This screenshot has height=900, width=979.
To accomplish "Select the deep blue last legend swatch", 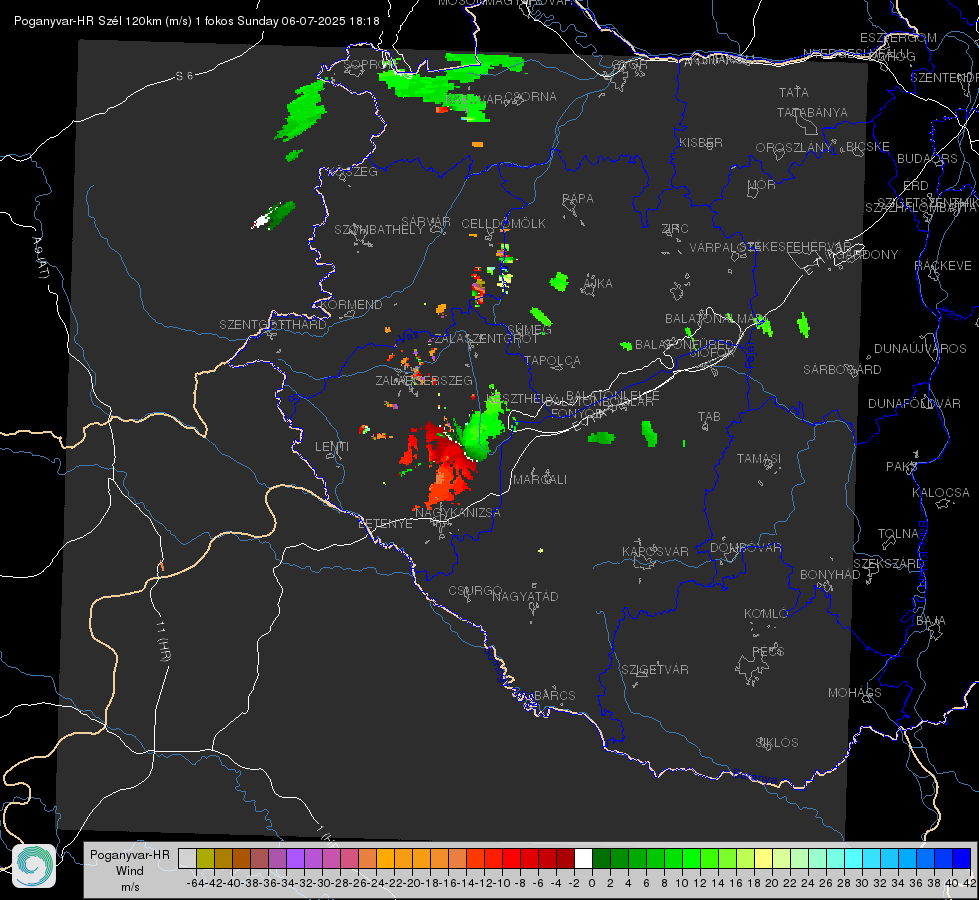I will (962, 858).
